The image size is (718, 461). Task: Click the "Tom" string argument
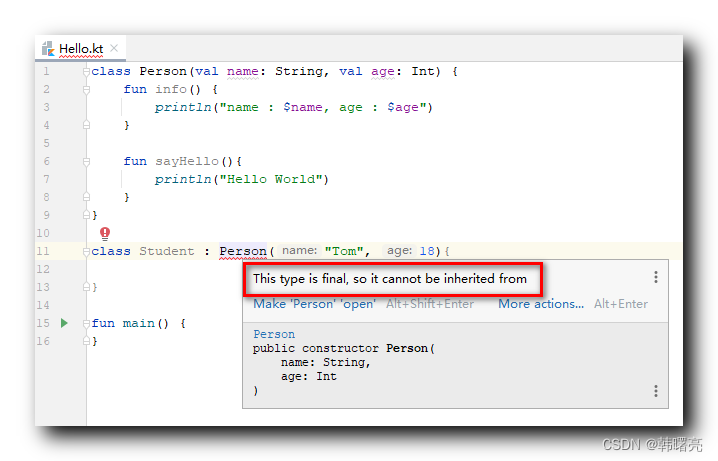(344, 251)
